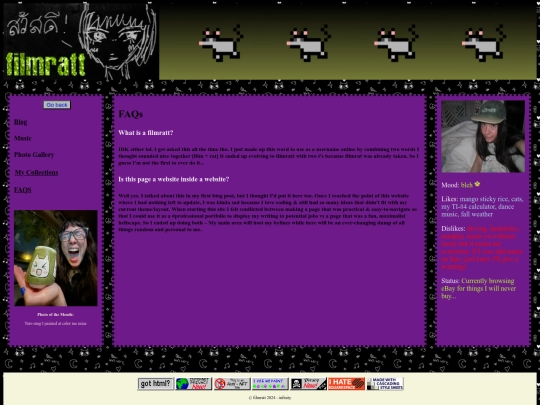Click the fourth pixel rat in the banner
Screen dimensions: 540x405
484,43
